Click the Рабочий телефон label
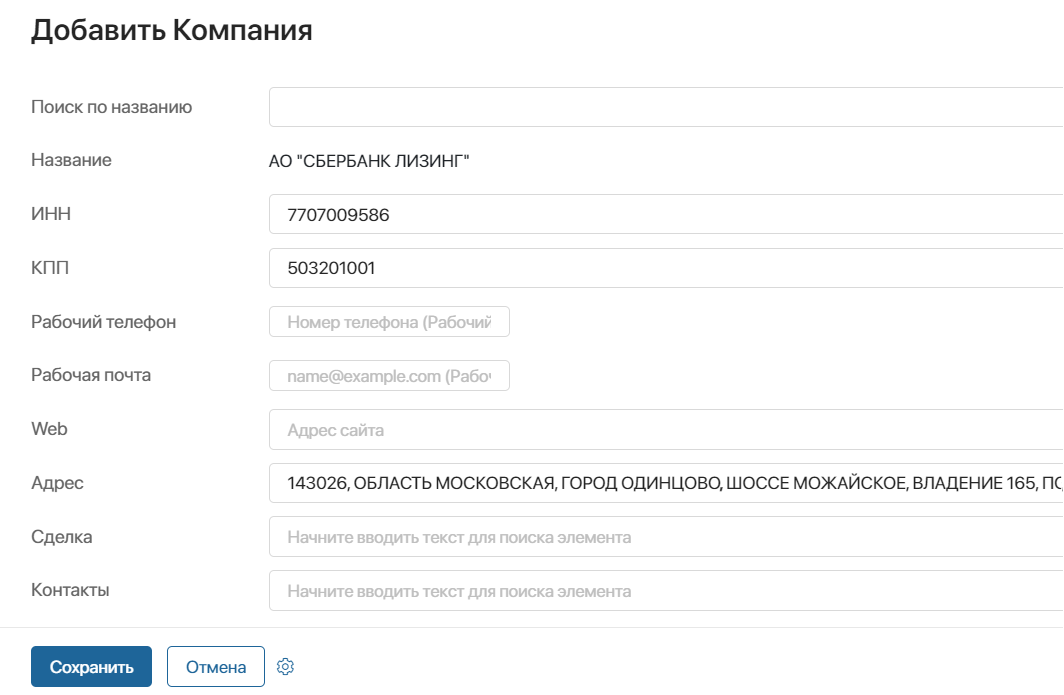Image resolution: width=1064 pixels, height=695 pixels. click(x=103, y=322)
